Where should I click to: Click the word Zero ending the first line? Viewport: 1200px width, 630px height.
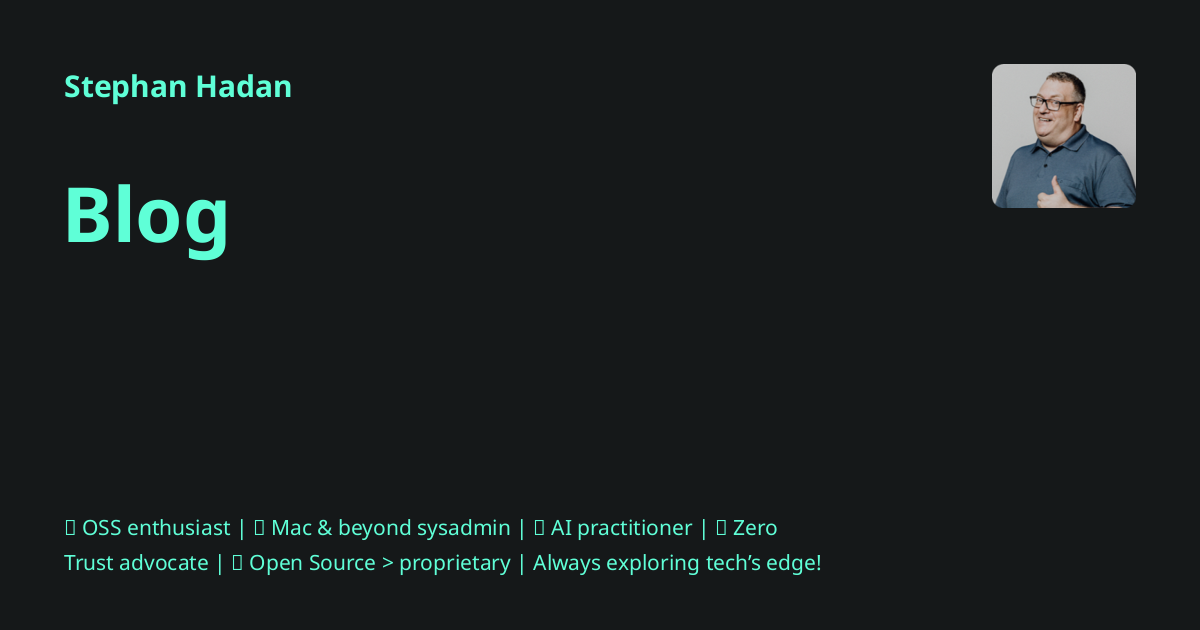[x=755, y=528]
